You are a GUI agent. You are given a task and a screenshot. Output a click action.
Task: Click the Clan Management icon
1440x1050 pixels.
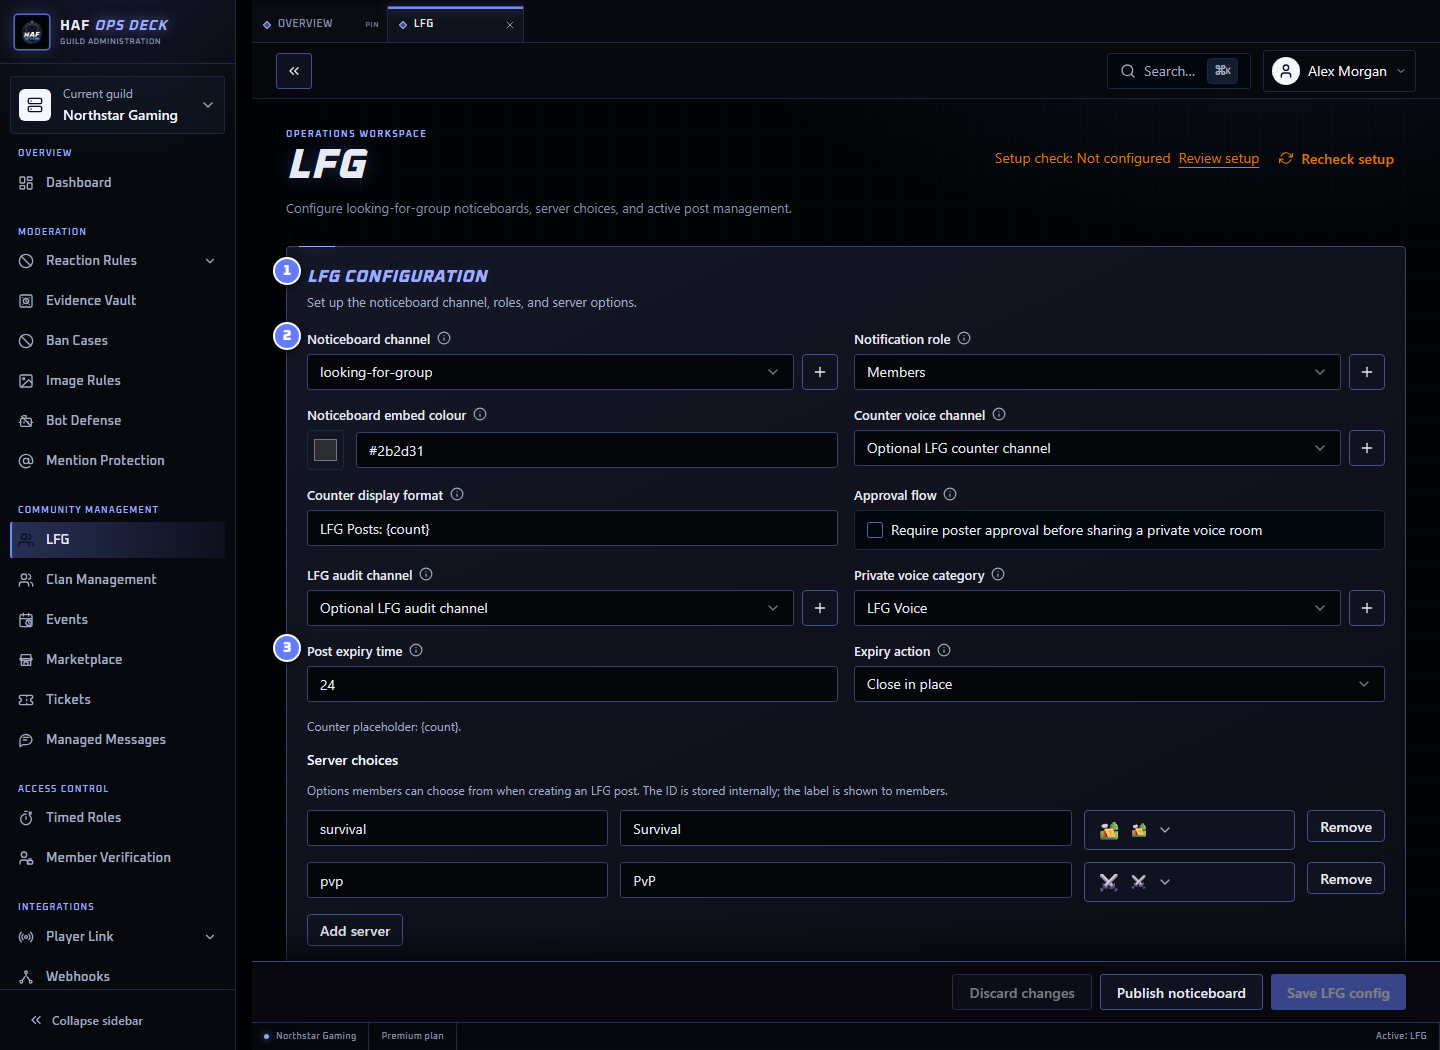coord(26,580)
